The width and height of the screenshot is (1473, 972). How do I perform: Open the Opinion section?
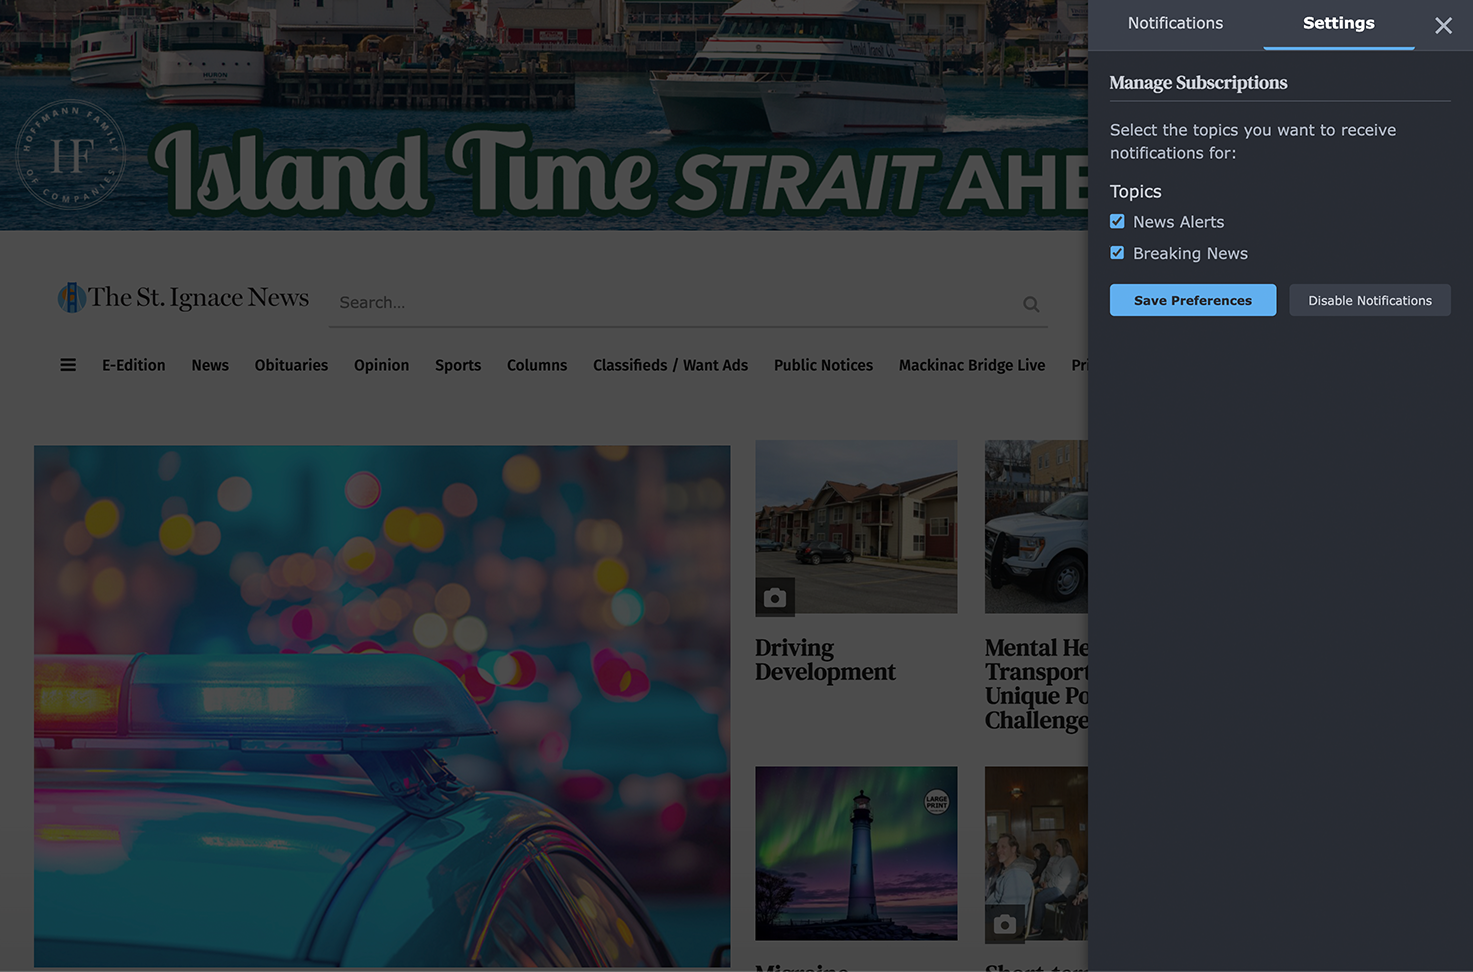(381, 365)
